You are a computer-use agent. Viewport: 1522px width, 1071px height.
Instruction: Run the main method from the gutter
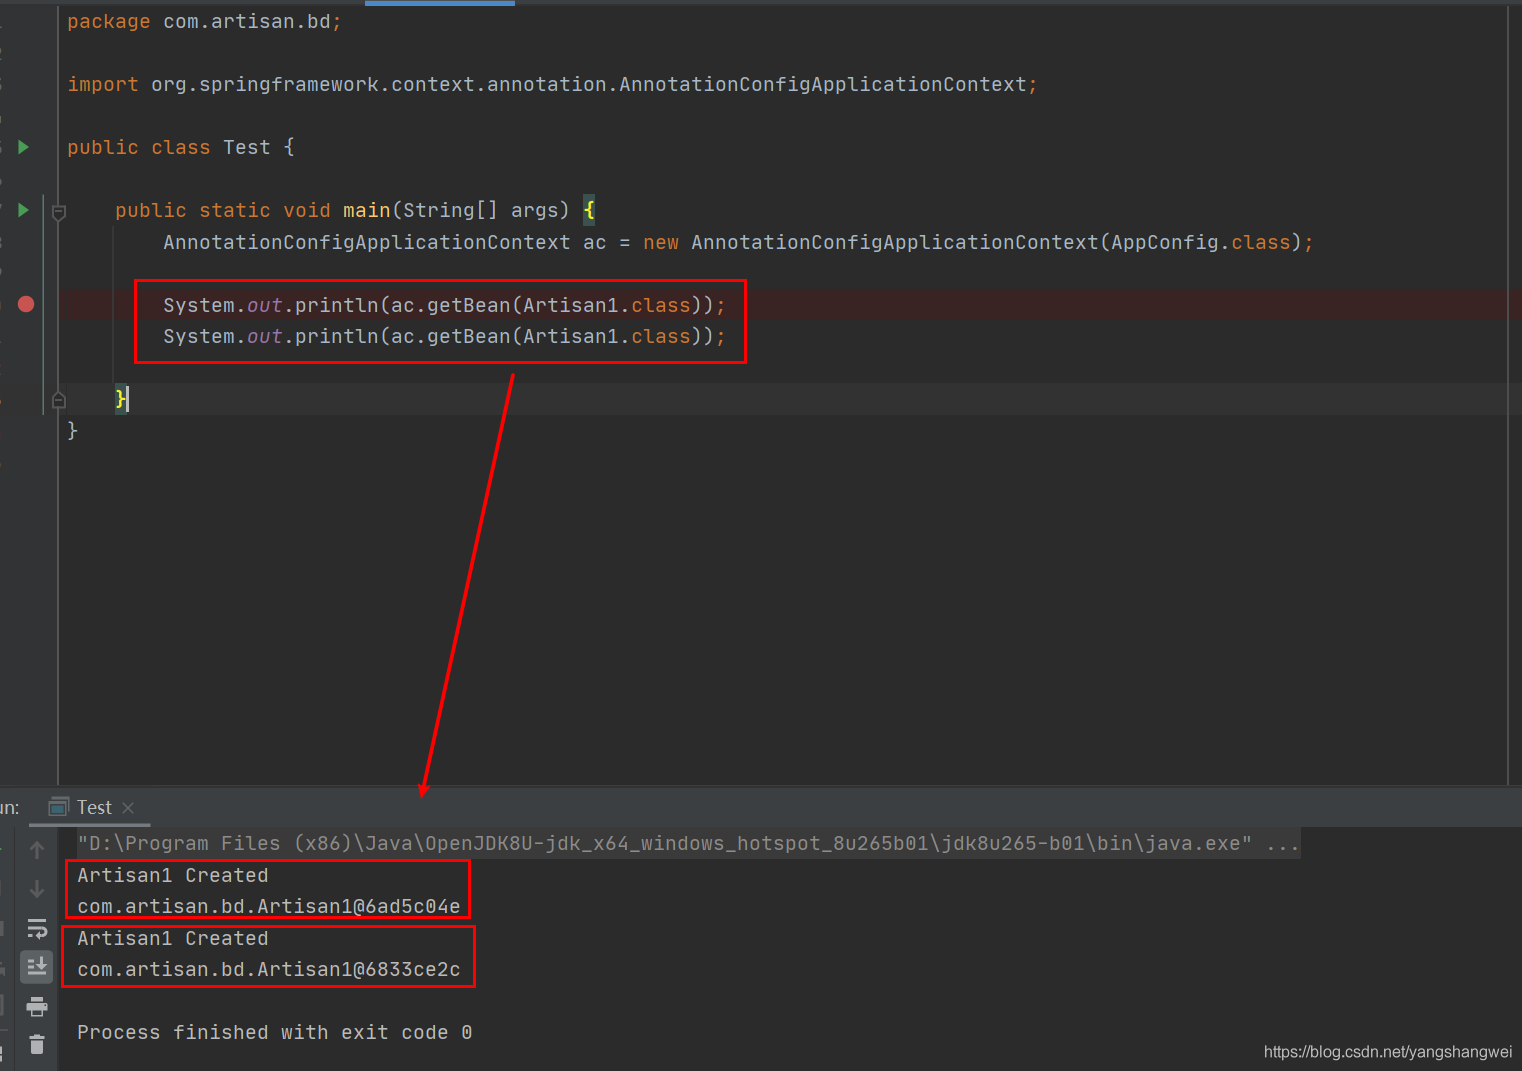point(23,210)
